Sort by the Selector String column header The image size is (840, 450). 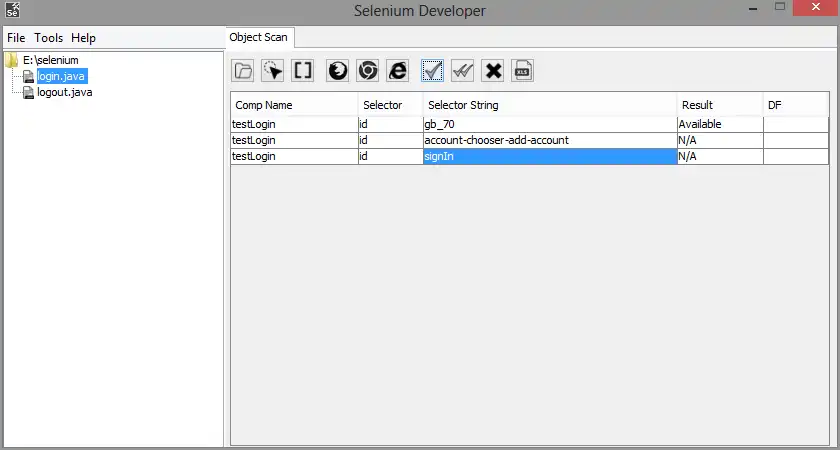coord(550,105)
